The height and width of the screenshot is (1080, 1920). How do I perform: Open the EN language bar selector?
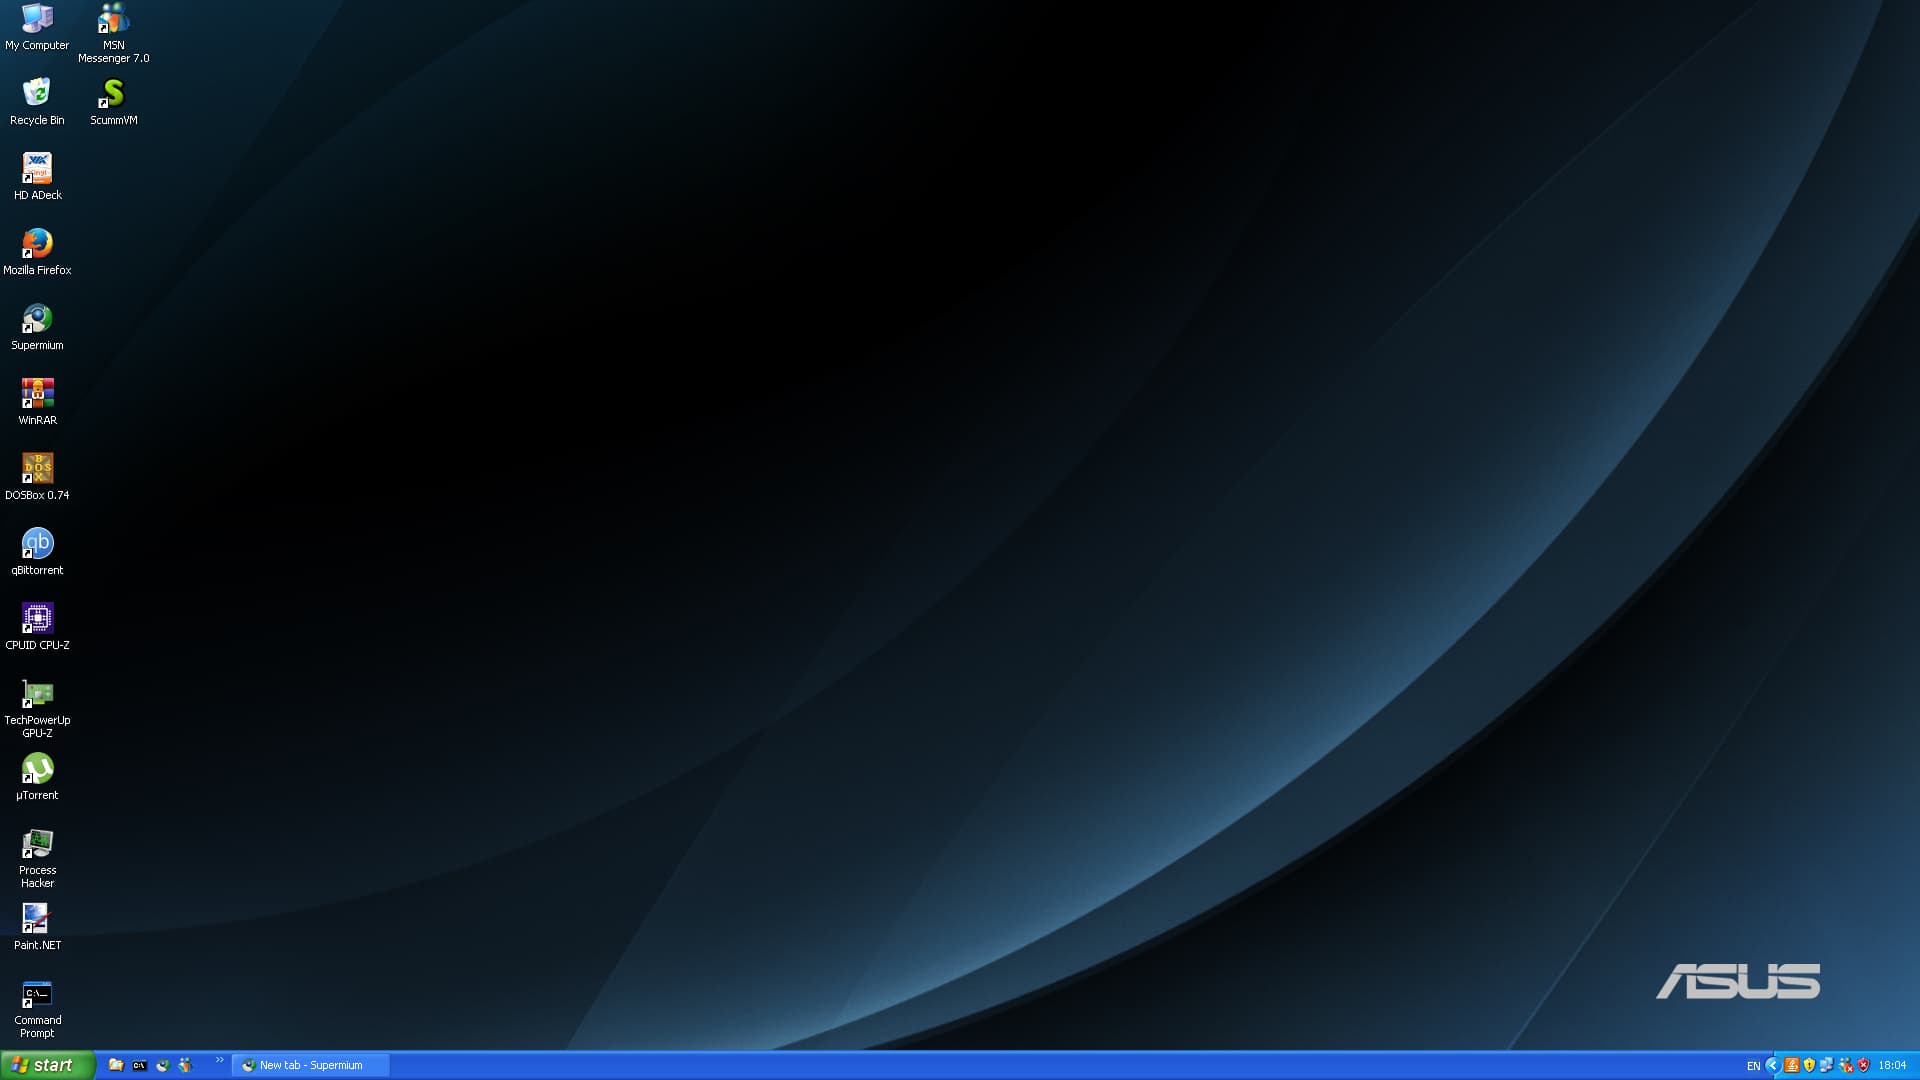click(x=1753, y=1066)
